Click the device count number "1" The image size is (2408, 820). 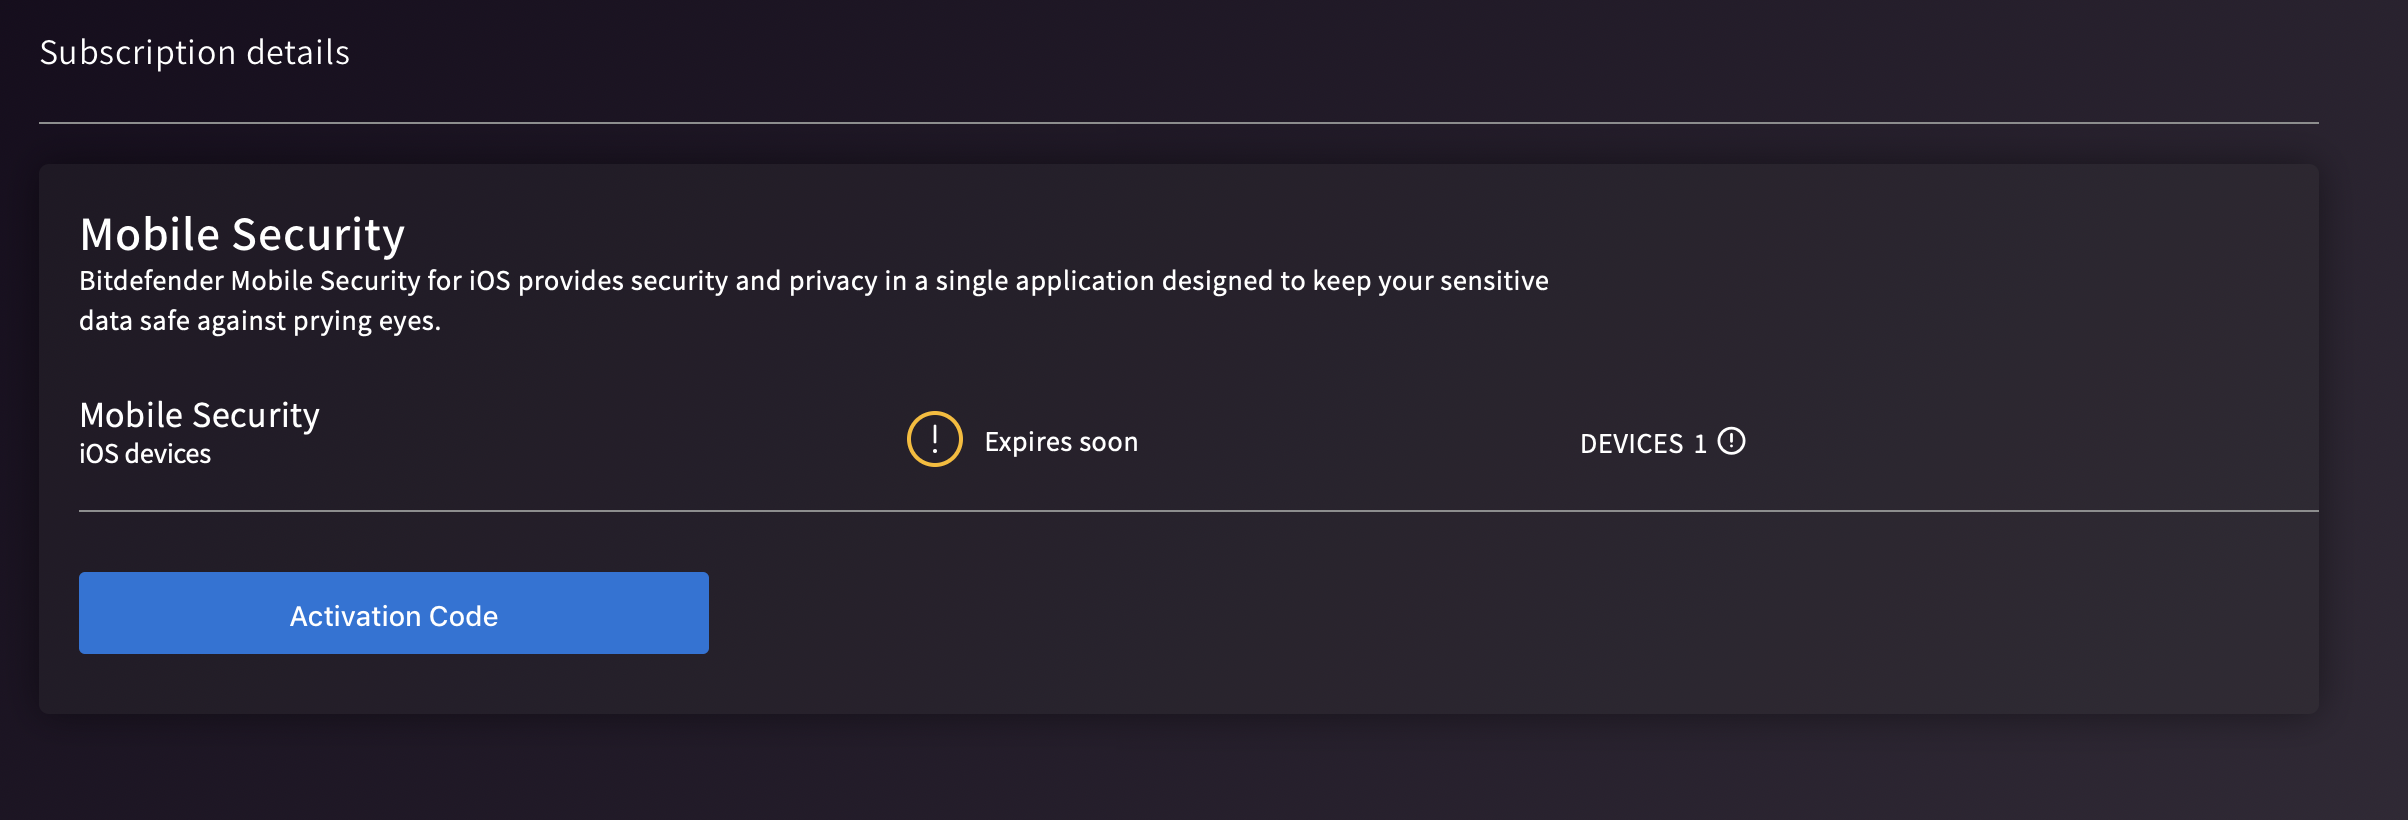pyautogui.click(x=1700, y=444)
